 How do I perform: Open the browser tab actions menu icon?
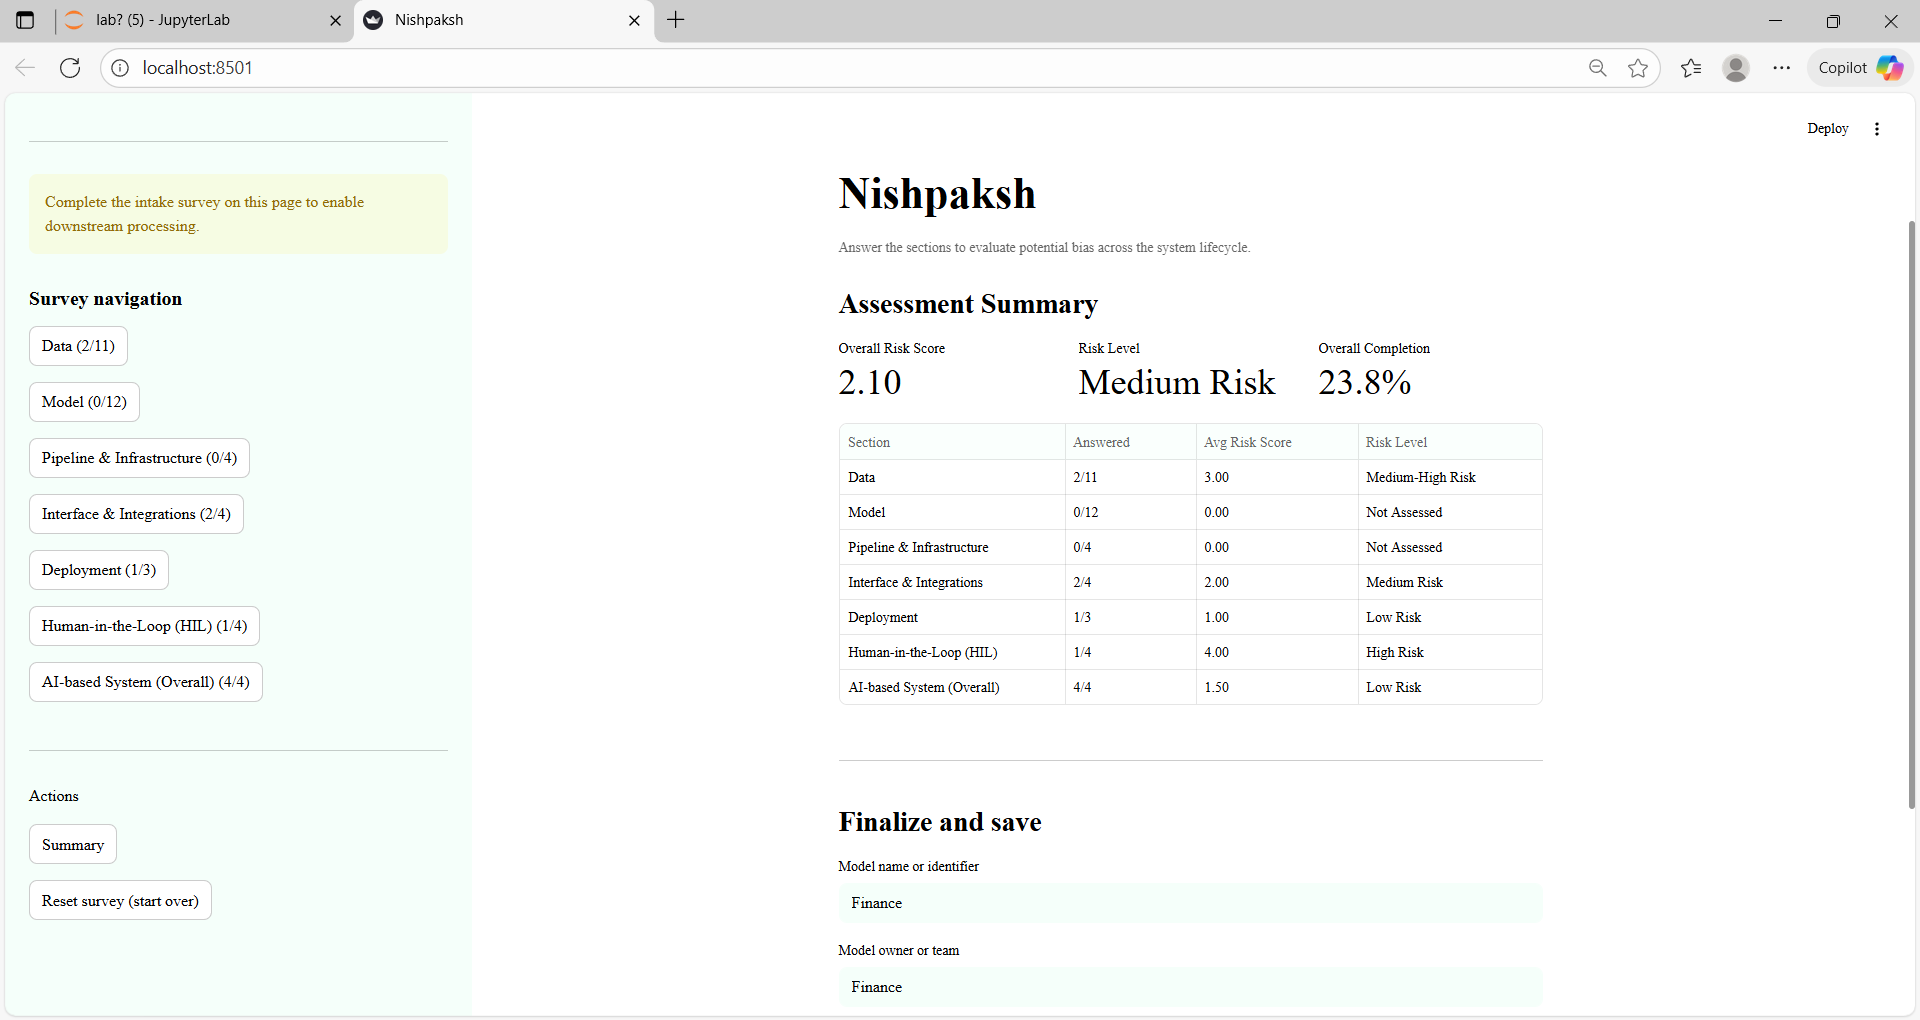(25, 20)
